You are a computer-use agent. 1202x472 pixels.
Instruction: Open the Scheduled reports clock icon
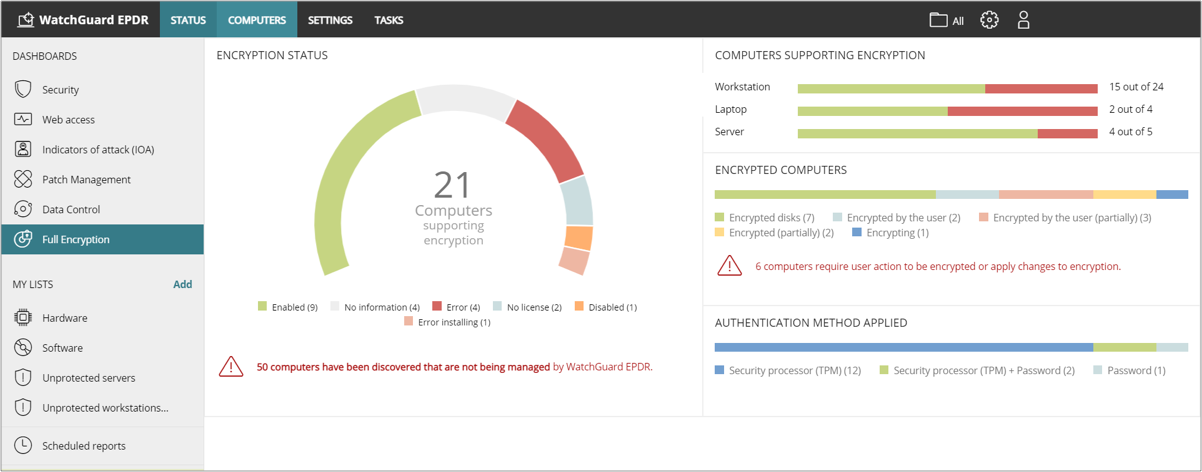[23, 446]
